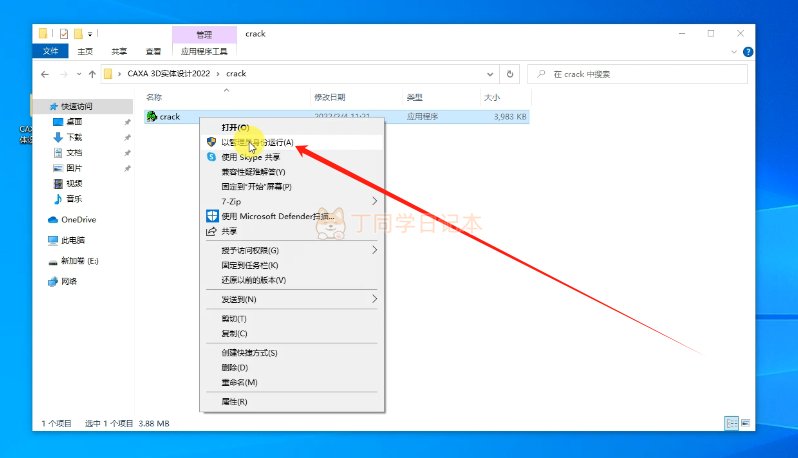
Task: Click the Back arrow in navigation bar
Action: point(45,74)
